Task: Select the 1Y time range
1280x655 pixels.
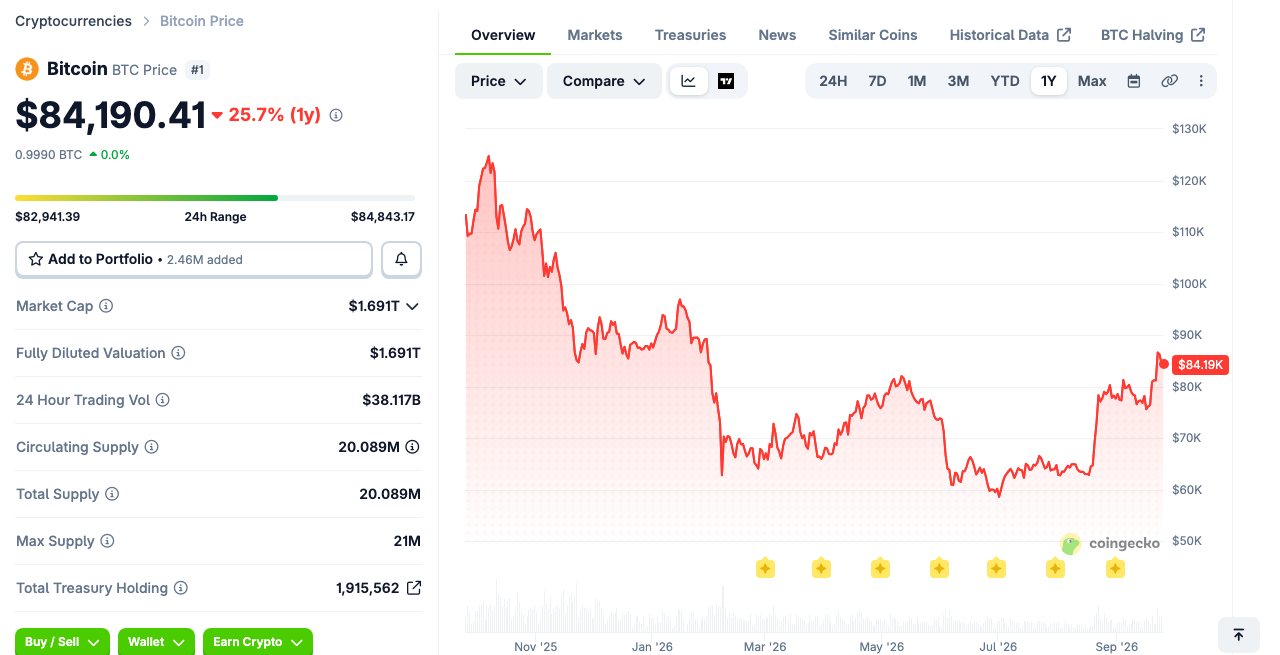Action: point(1048,81)
